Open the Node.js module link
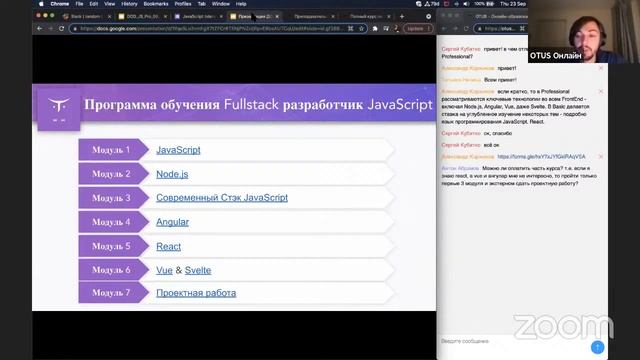 (172, 174)
